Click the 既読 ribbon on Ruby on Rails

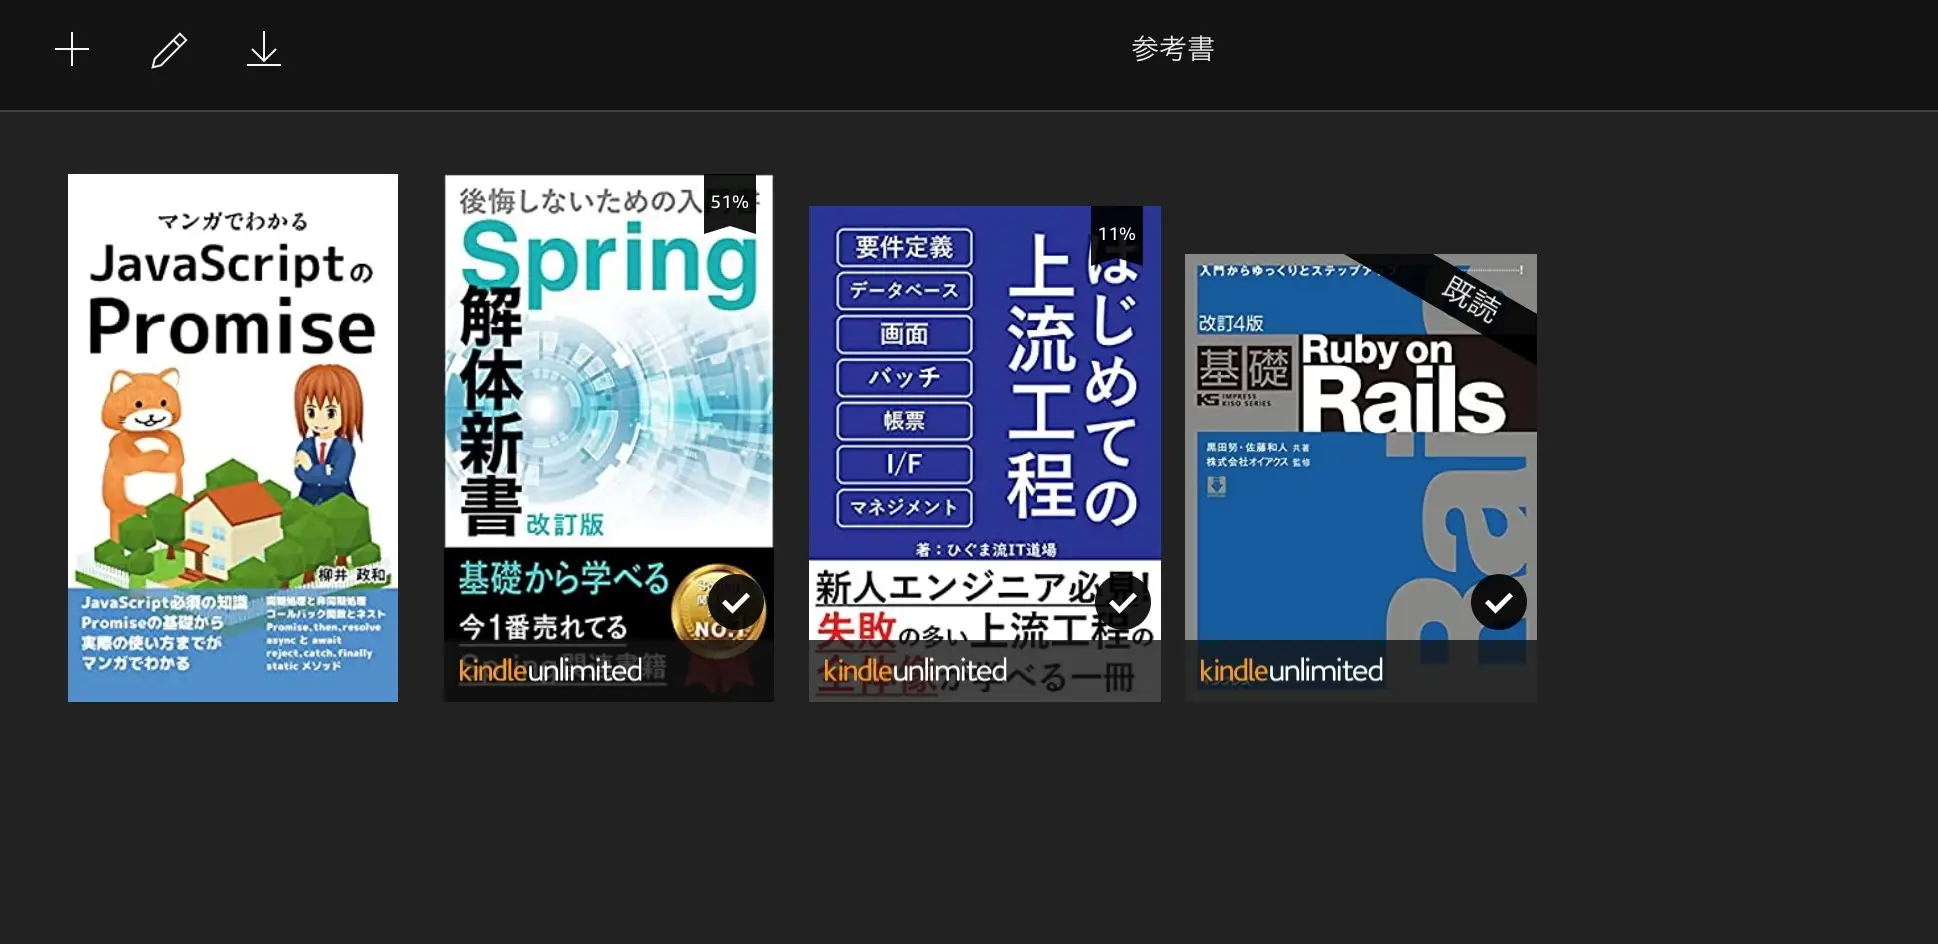pyautogui.click(x=1470, y=298)
